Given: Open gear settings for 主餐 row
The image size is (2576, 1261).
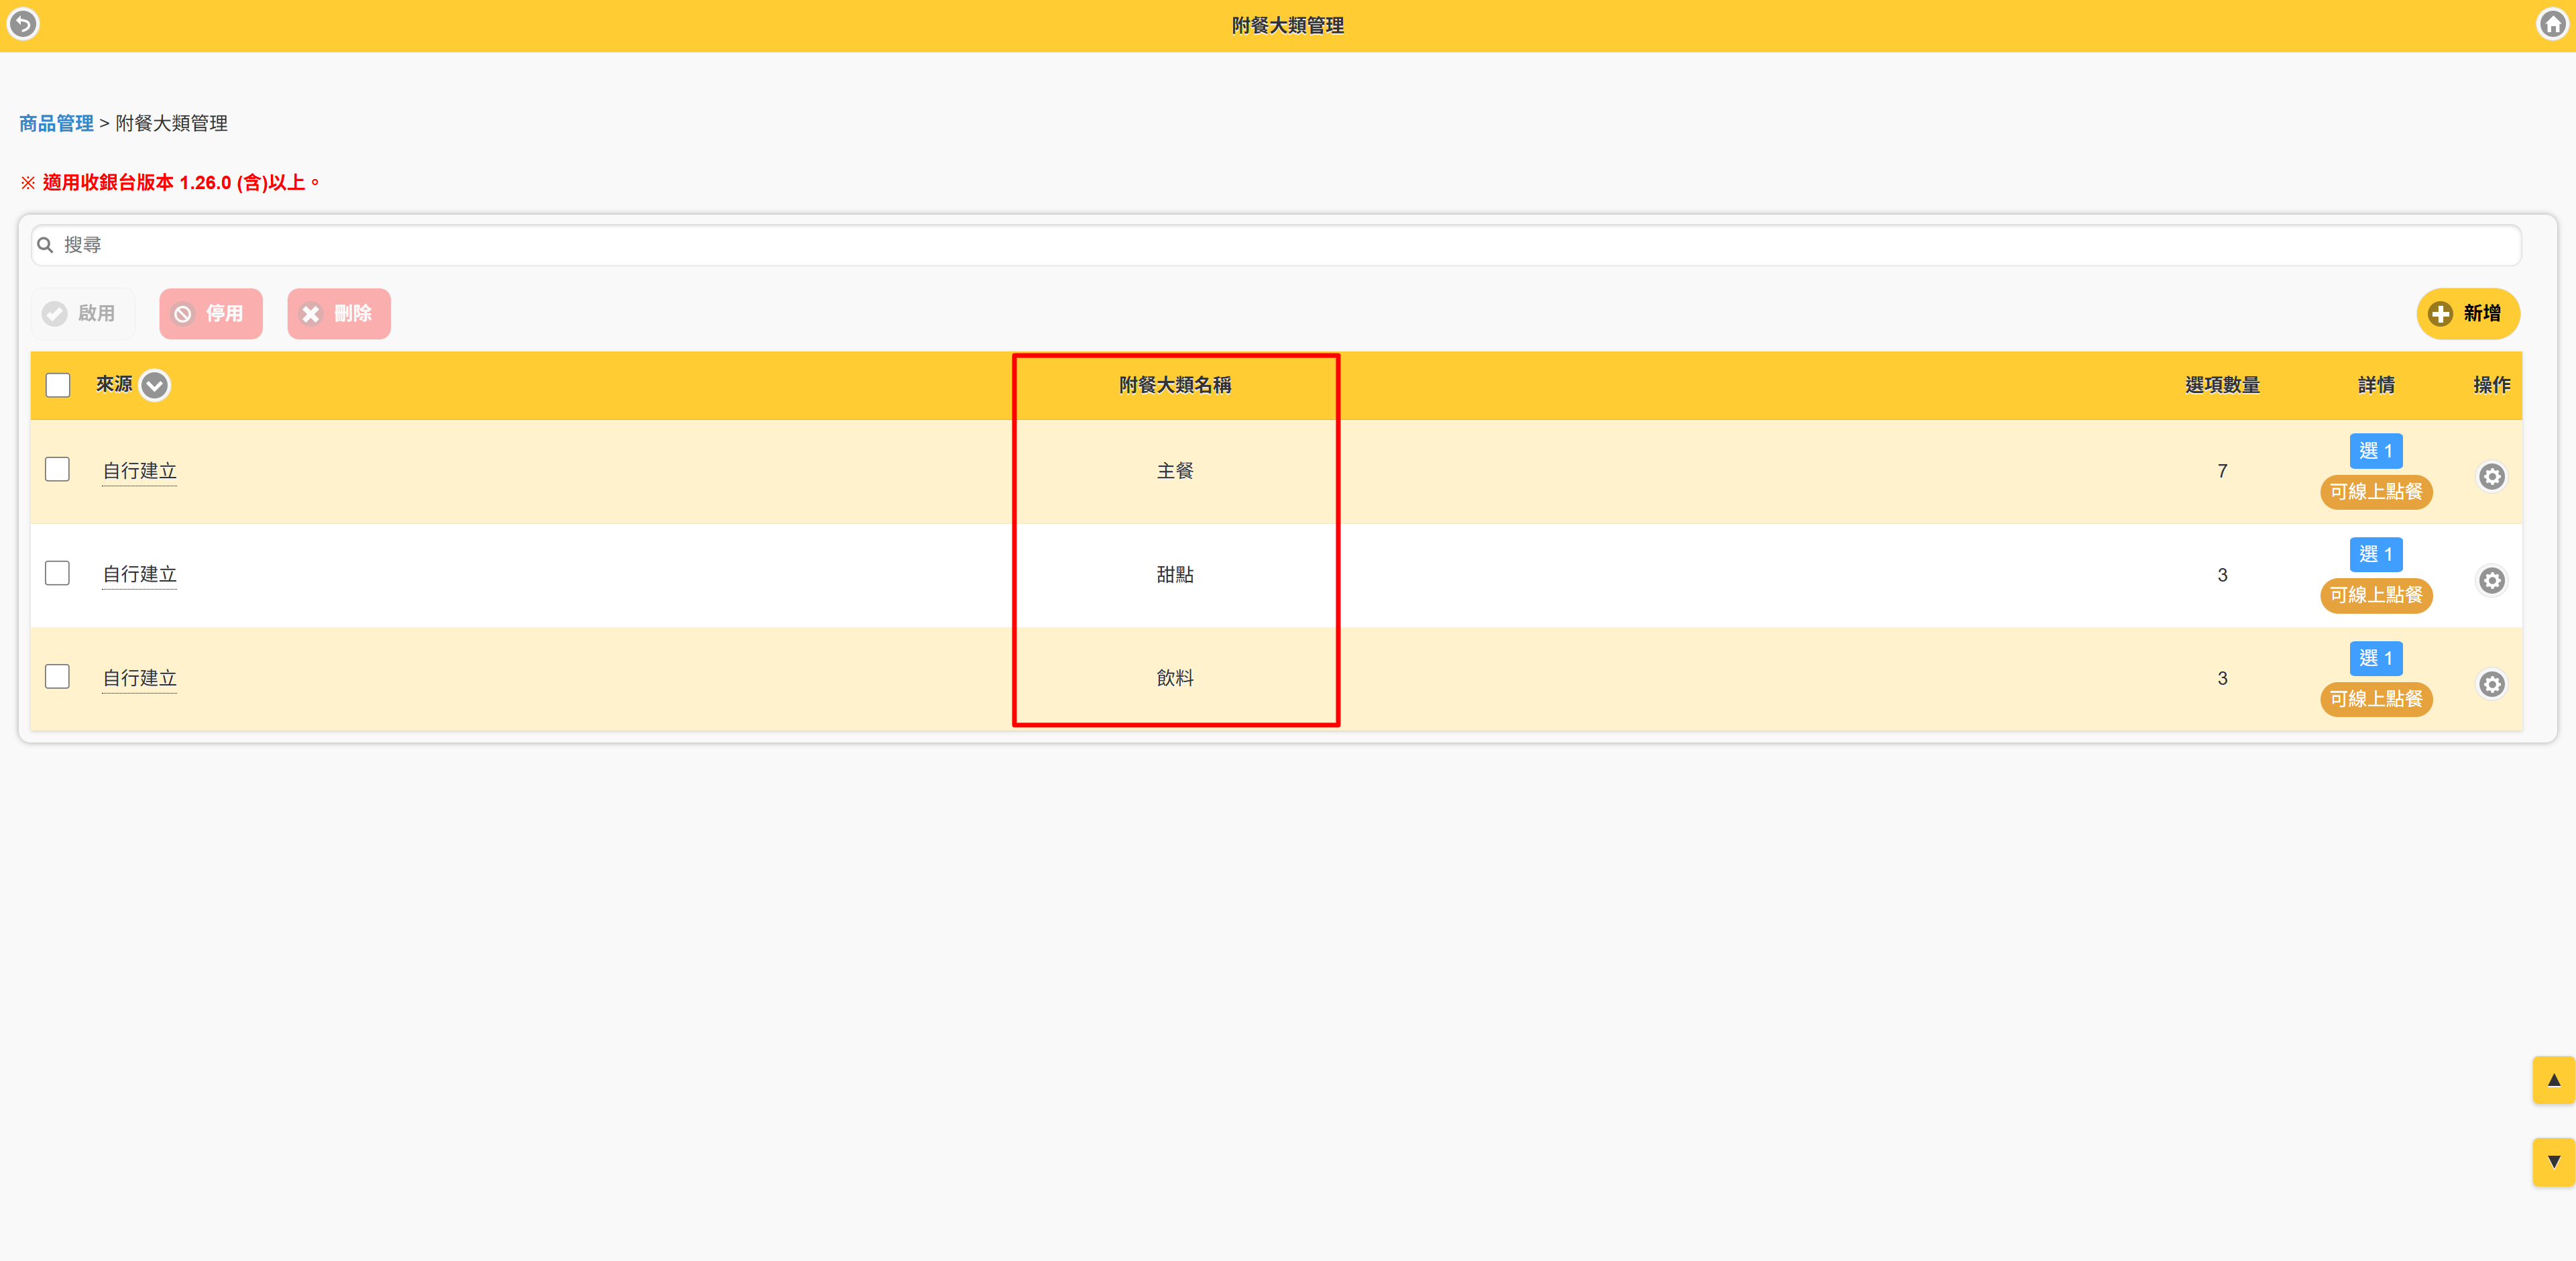Looking at the screenshot, I should [2491, 477].
